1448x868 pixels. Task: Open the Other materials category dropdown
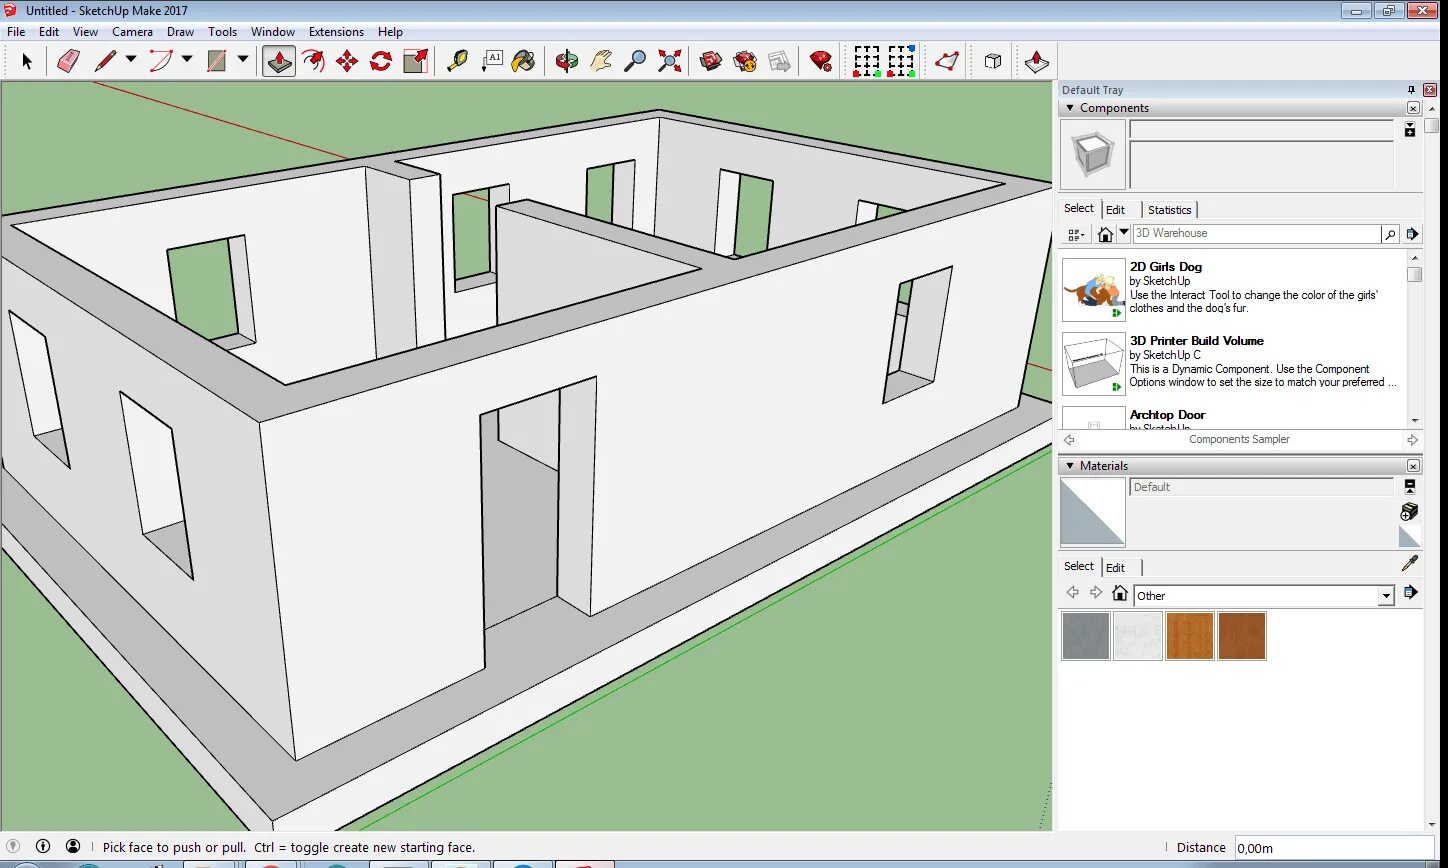pyautogui.click(x=1386, y=595)
